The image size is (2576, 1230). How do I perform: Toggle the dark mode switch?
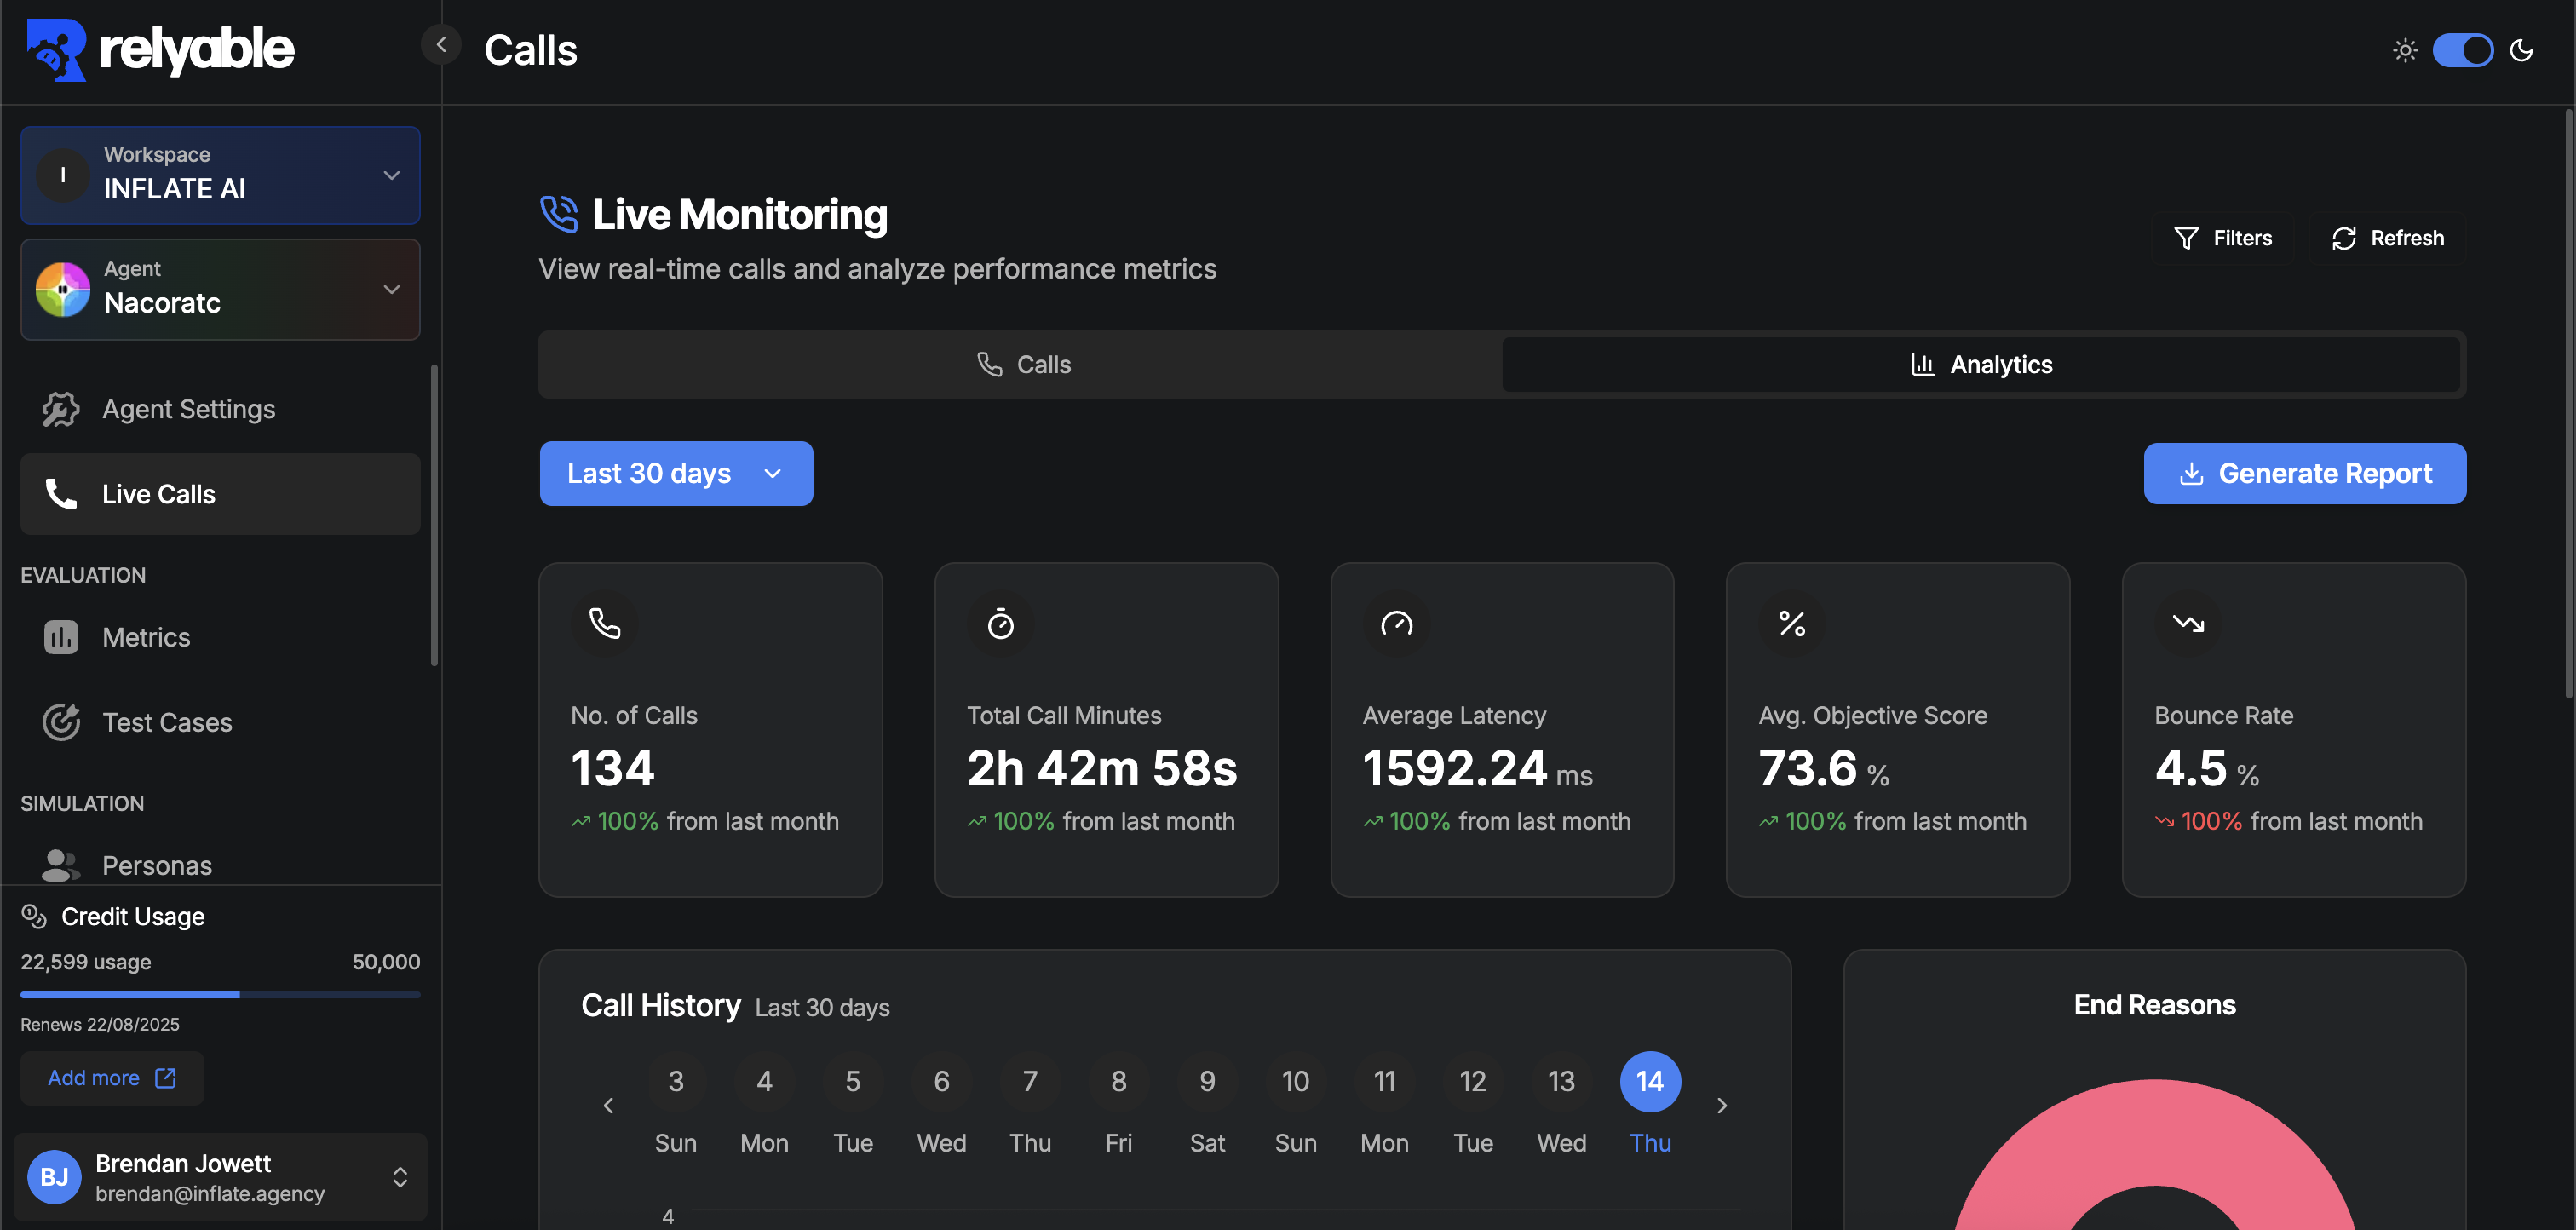tap(2463, 50)
